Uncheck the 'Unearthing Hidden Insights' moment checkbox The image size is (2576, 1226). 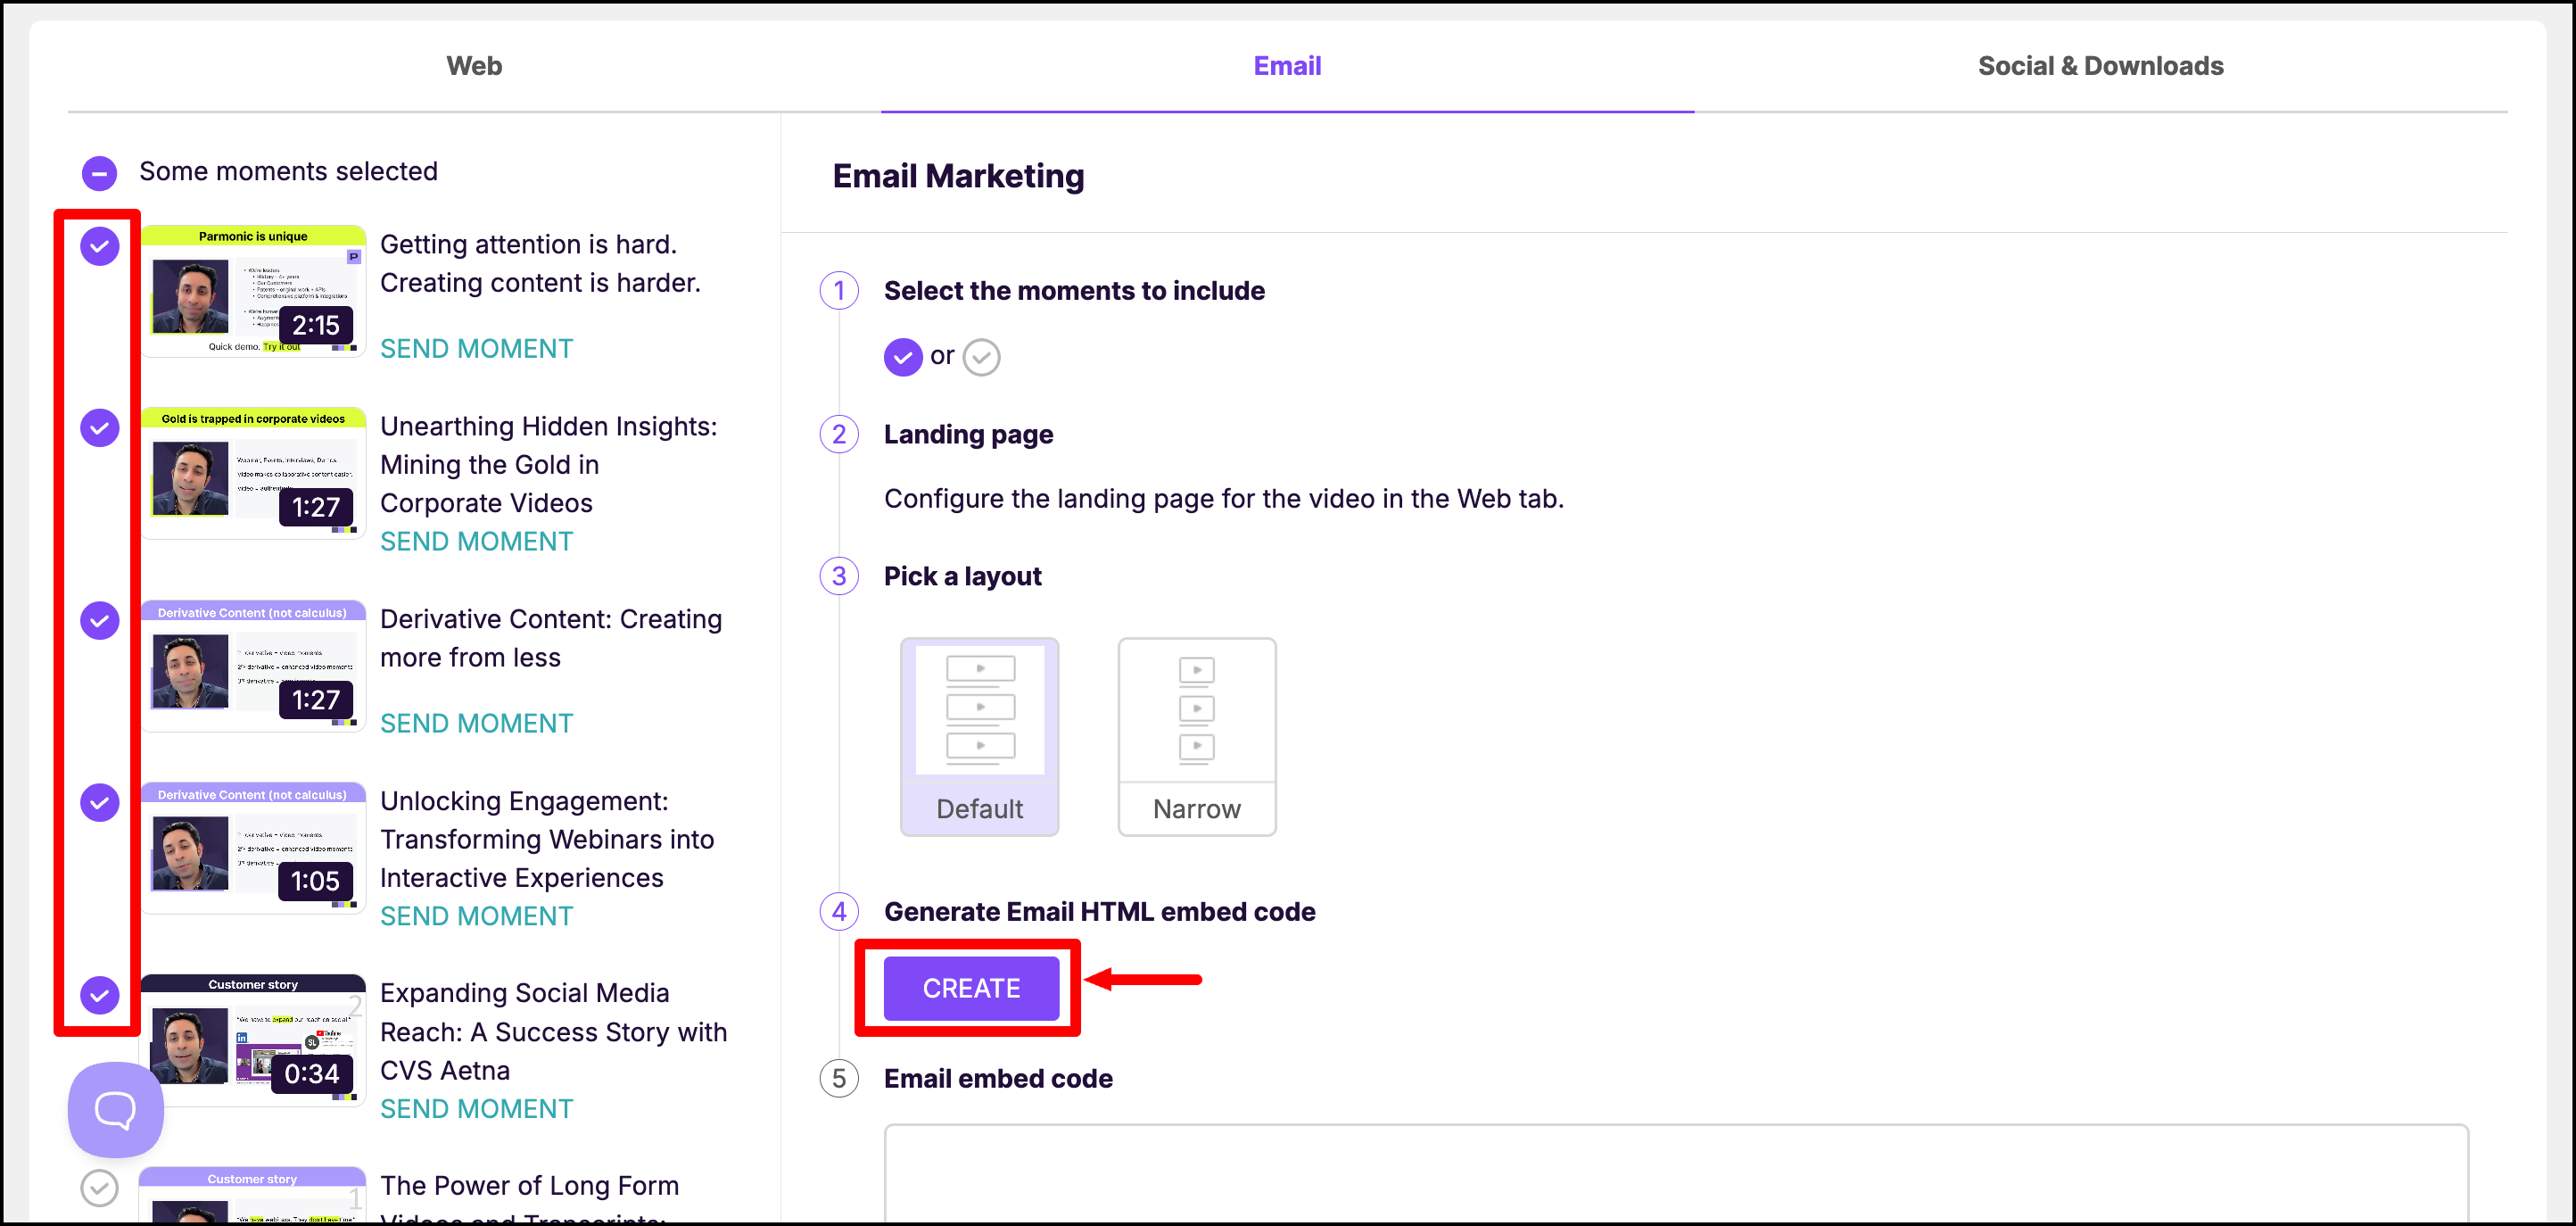pos(100,428)
